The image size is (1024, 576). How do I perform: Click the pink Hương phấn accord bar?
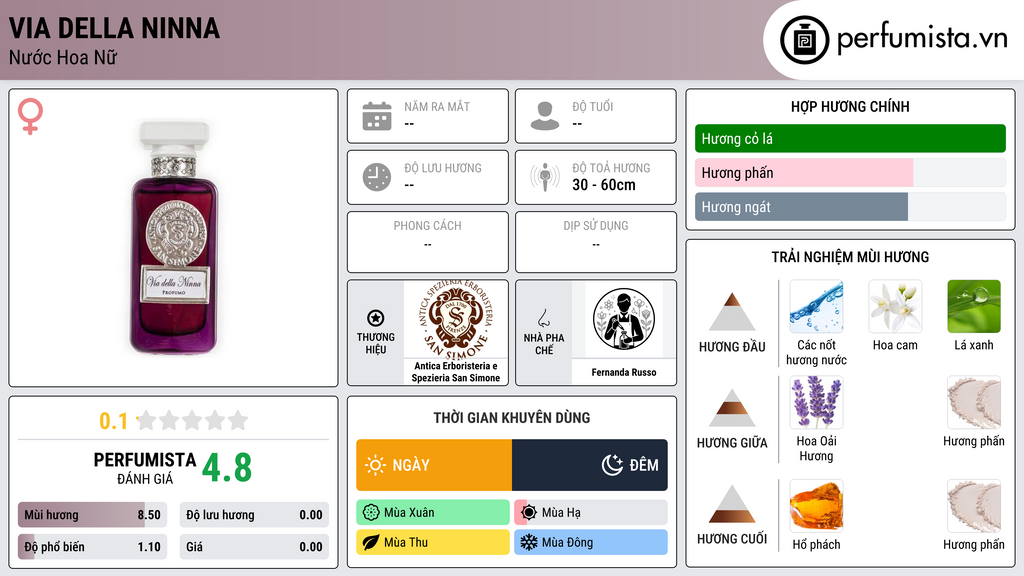point(850,173)
